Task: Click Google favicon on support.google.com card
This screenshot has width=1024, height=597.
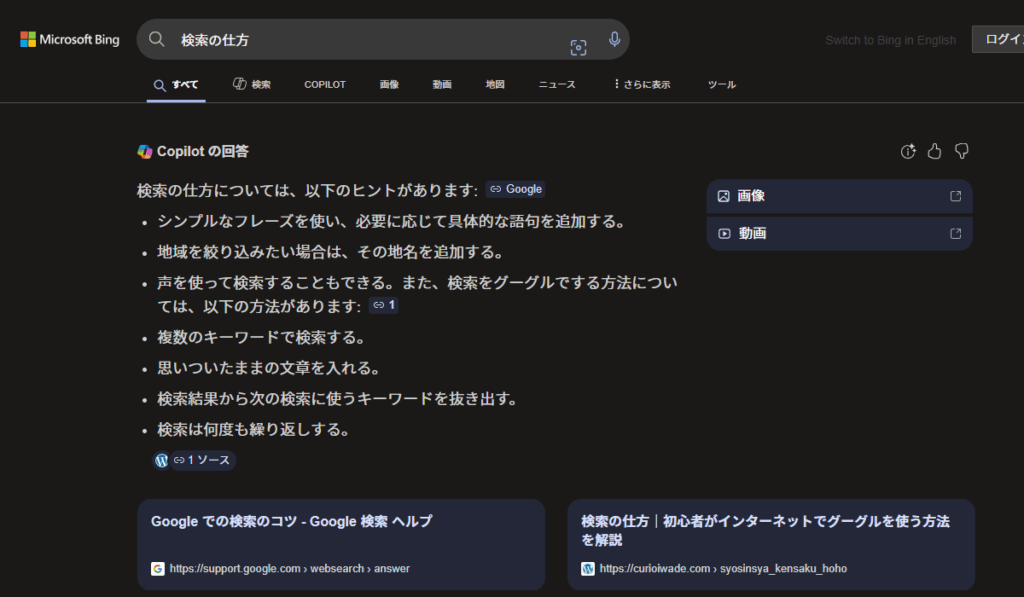Action: coord(157,569)
